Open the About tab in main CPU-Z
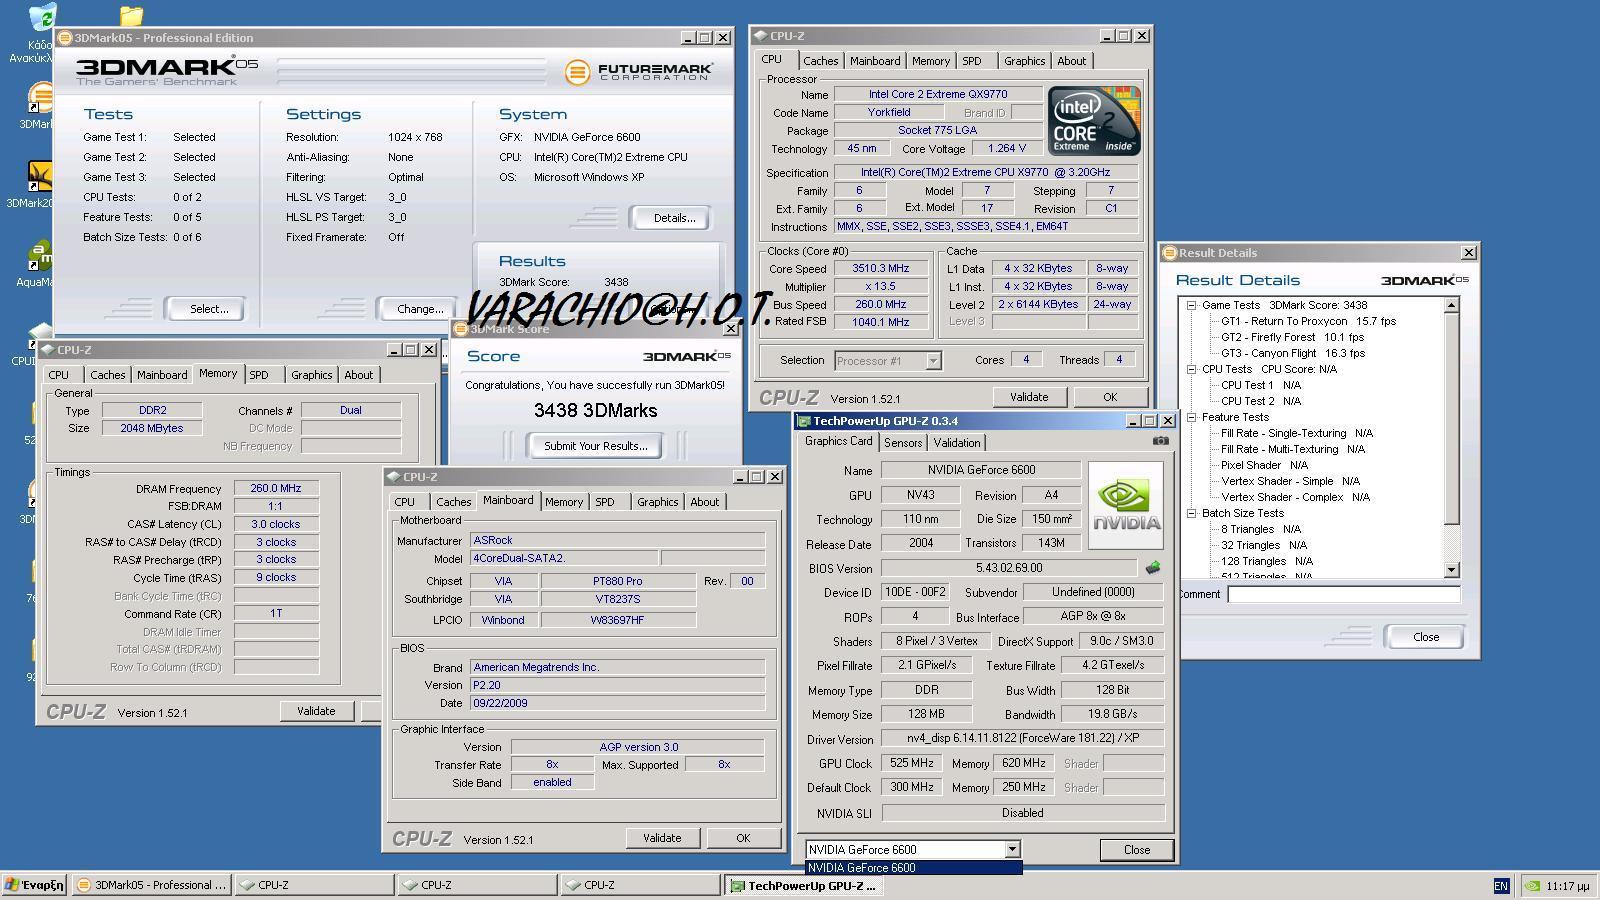The height and width of the screenshot is (900, 1600). click(x=1071, y=61)
